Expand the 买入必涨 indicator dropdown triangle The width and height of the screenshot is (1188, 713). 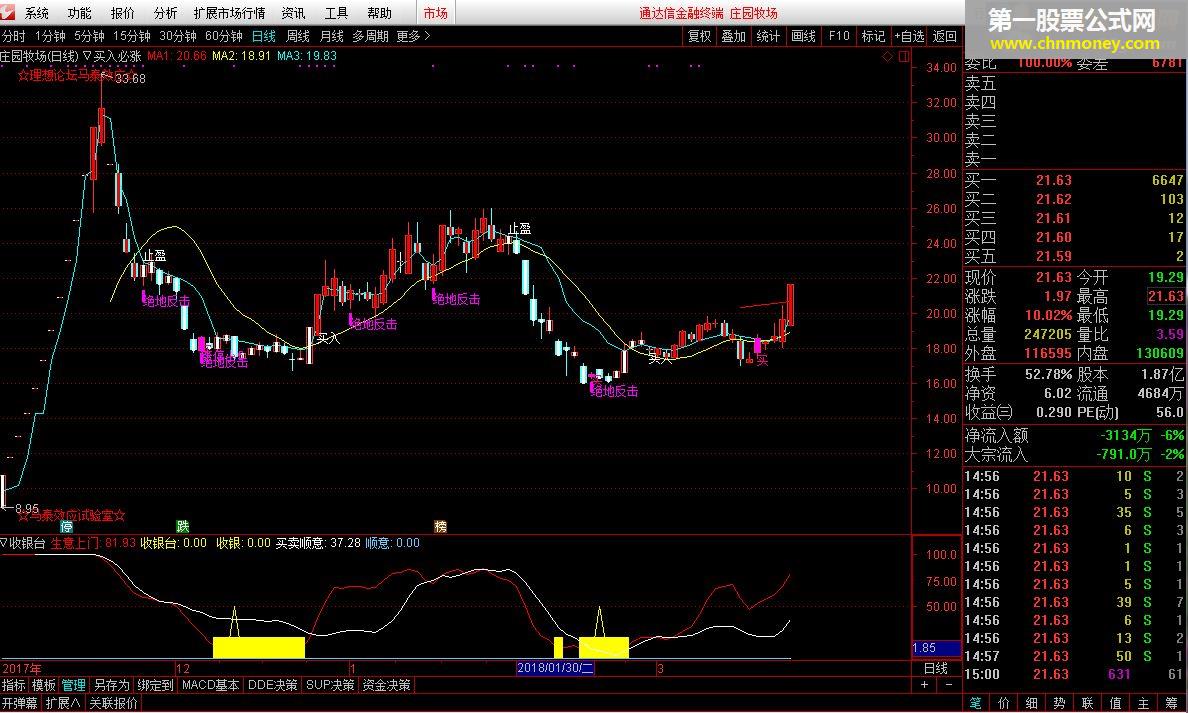pyautogui.click(x=87, y=56)
